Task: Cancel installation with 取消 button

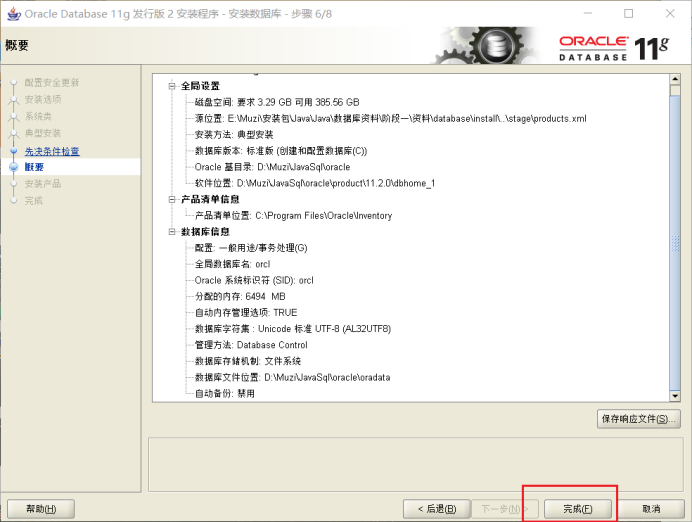Action: coord(651,509)
